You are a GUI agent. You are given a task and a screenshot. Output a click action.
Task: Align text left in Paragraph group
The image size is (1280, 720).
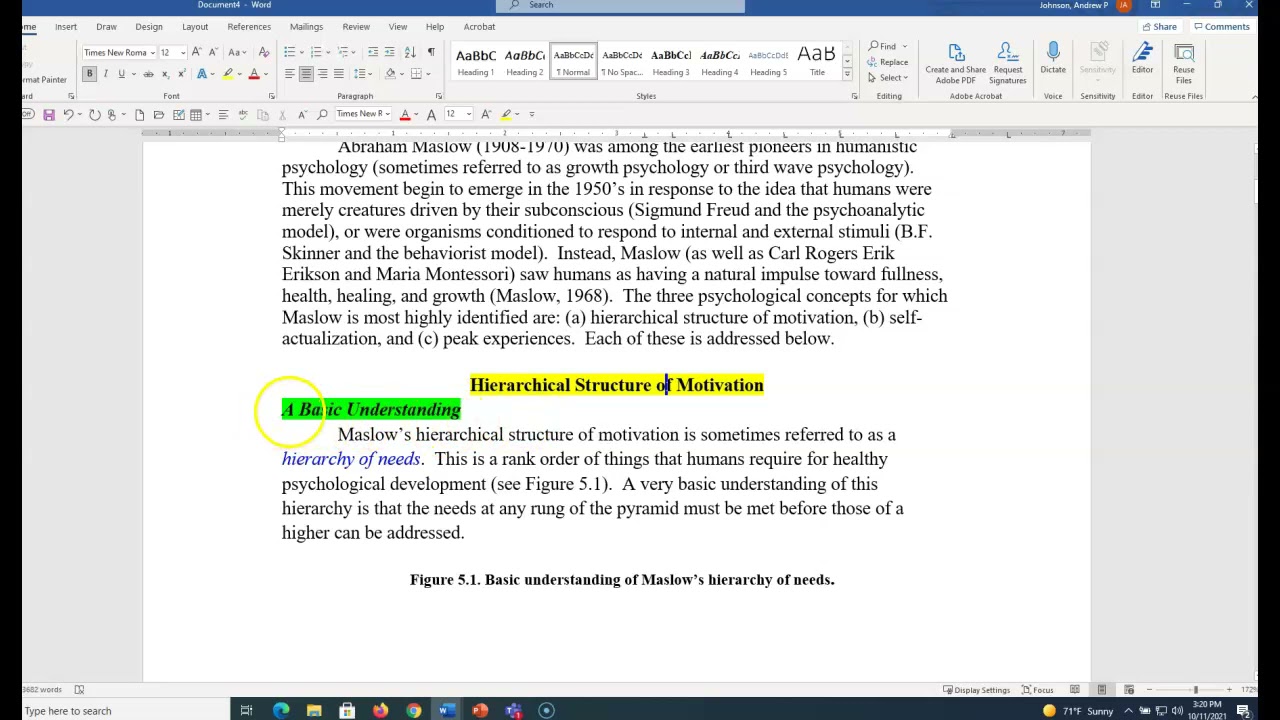click(x=289, y=74)
